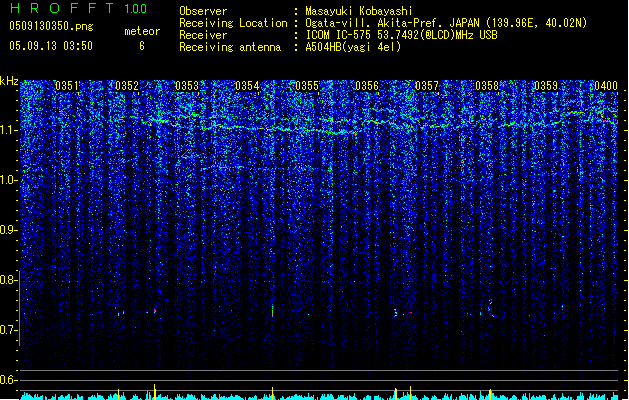Click the A504HB(yagi 4el) antenna text
The image size is (629, 400).
[x=353, y=47]
